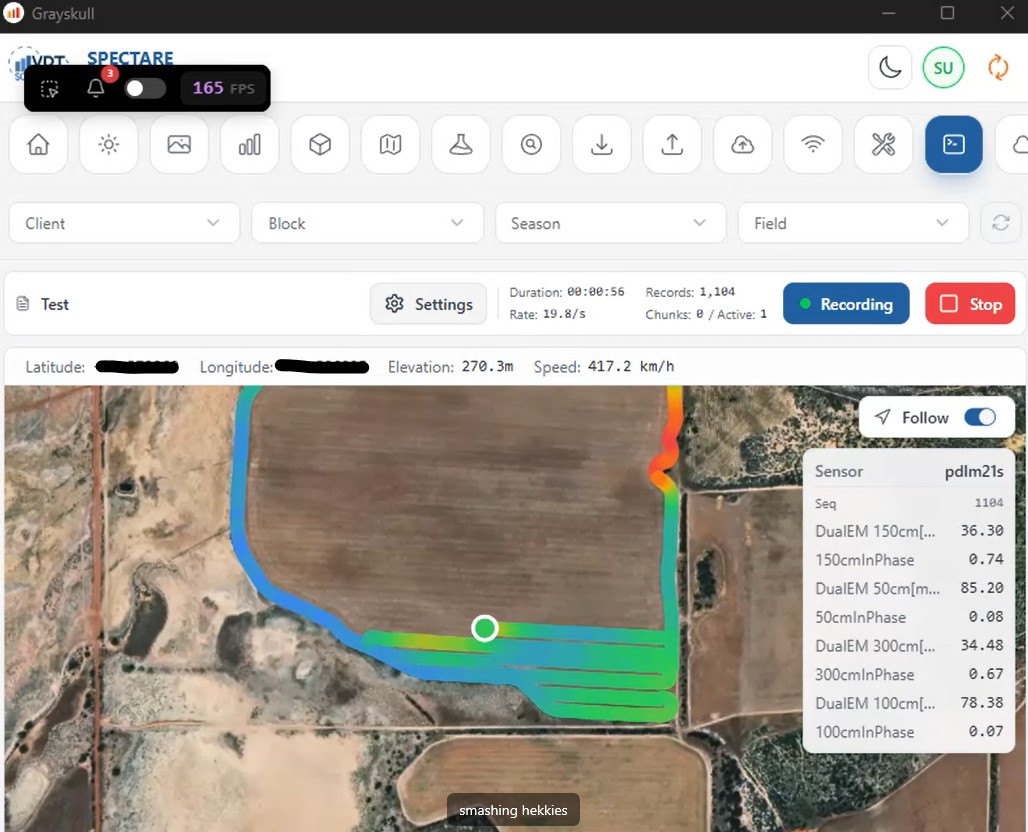Go to the Home icon in toolbar
This screenshot has height=832, width=1028.
38,144
